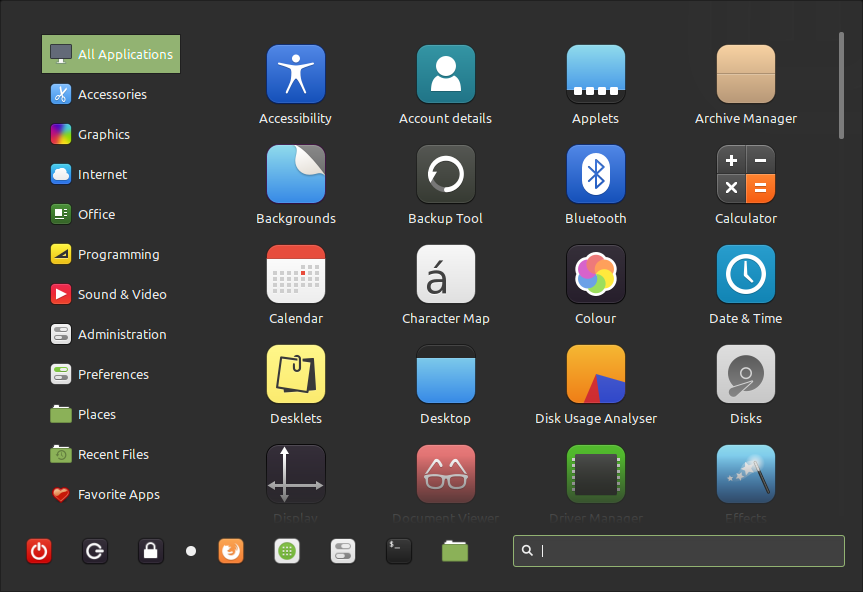863x592 pixels.
Task: Launch the Desklets app
Action: click(x=296, y=374)
